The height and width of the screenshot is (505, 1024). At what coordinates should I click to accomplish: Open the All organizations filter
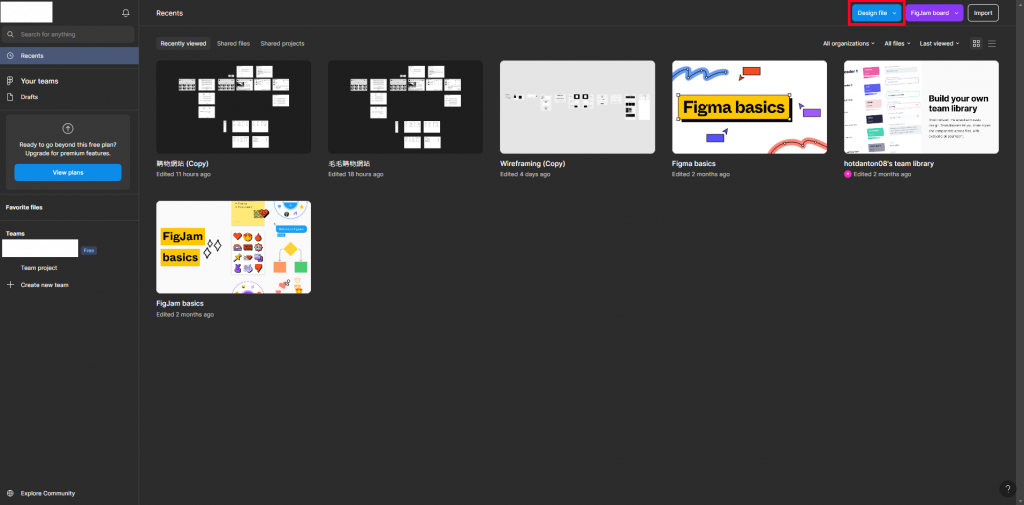(x=849, y=44)
